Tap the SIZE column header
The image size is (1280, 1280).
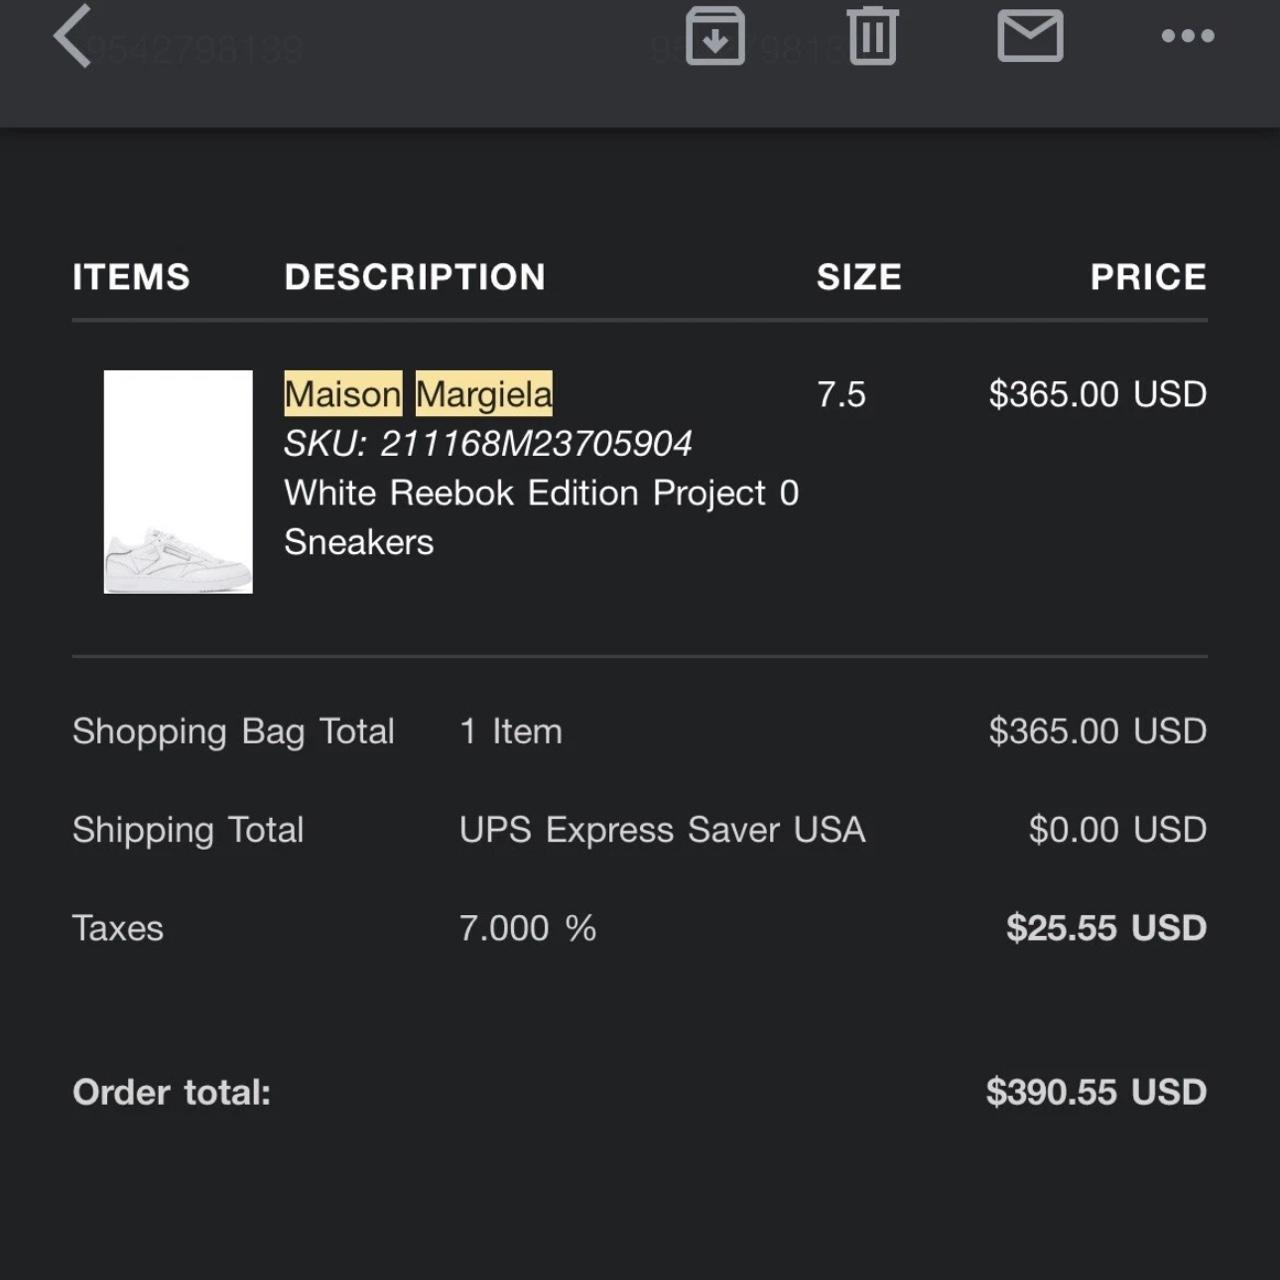click(x=859, y=277)
